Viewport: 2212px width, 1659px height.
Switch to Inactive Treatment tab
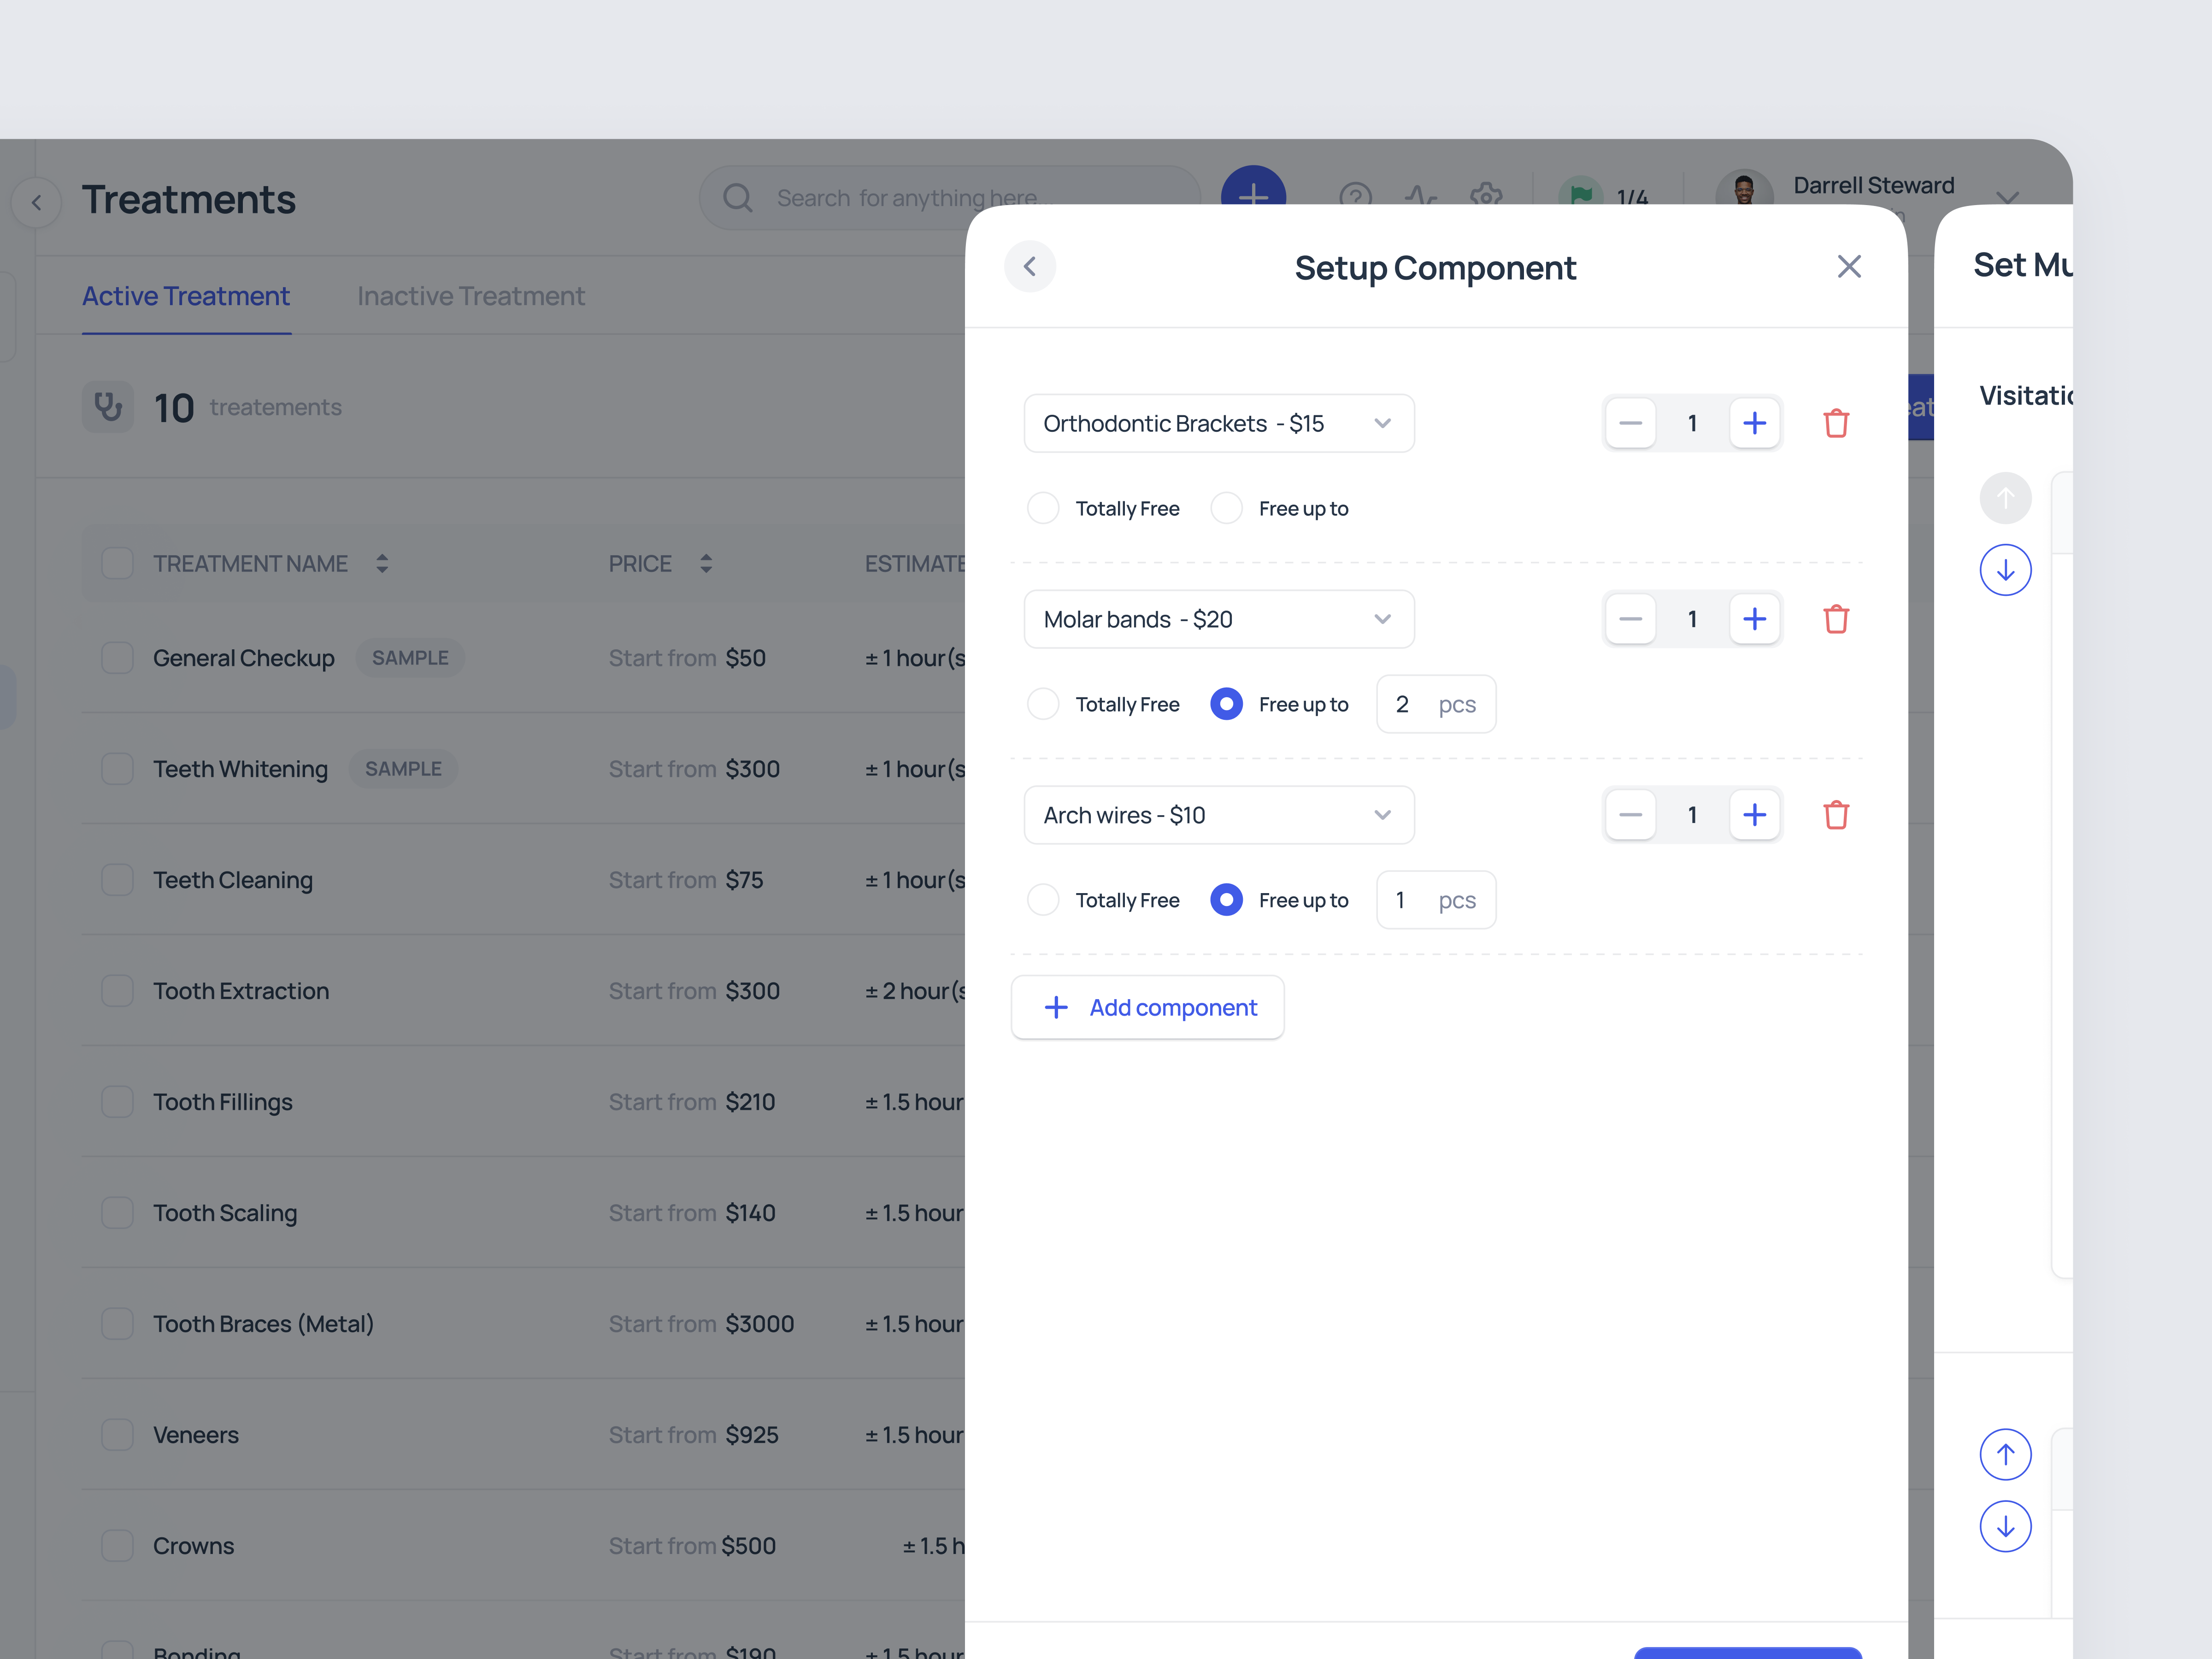coord(470,296)
